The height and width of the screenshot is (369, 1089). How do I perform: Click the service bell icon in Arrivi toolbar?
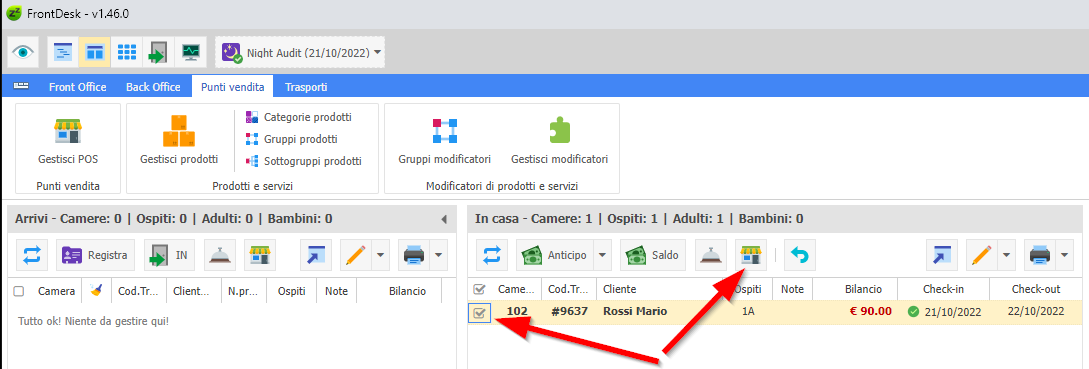pyautogui.click(x=221, y=255)
